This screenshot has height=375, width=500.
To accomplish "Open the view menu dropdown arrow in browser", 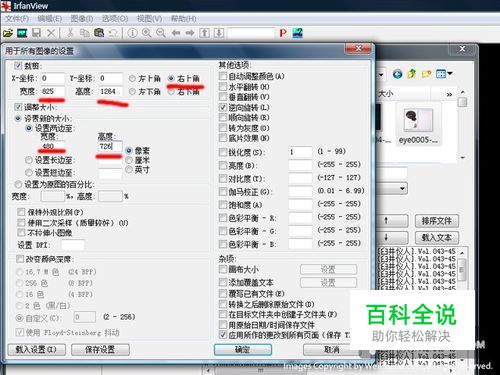I will 450,74.
